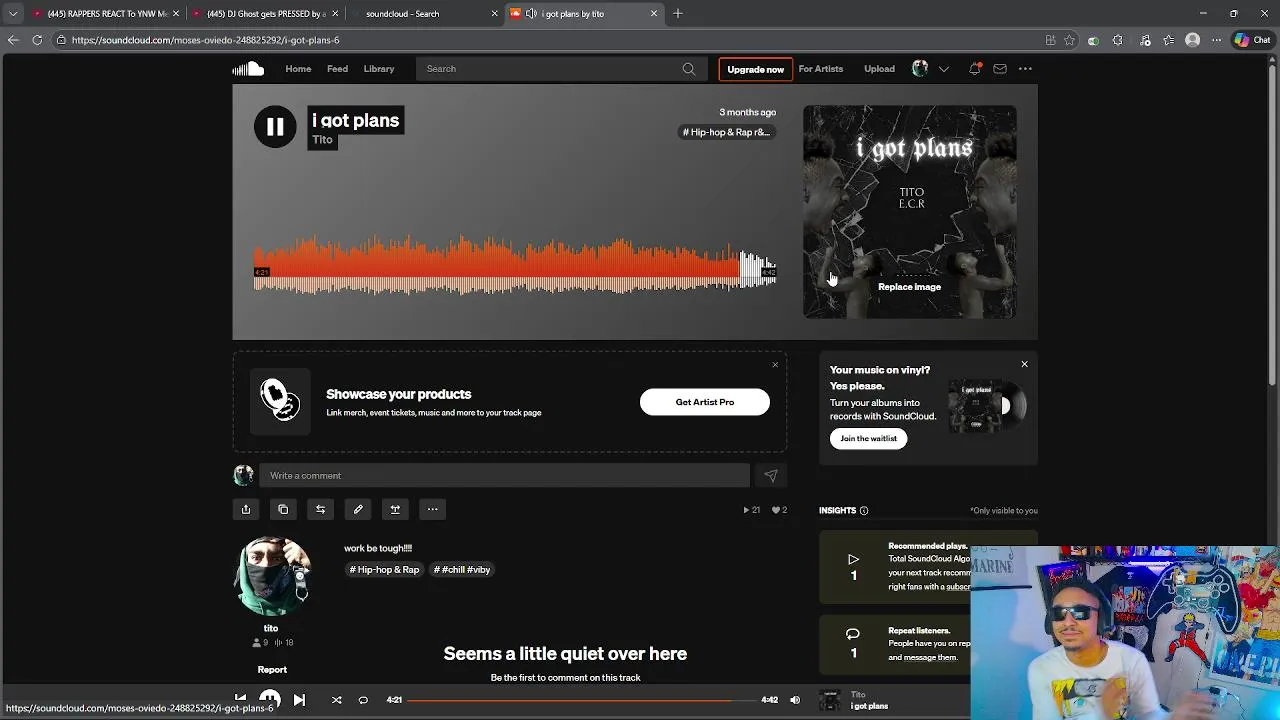Go to previous track in player bar
The image size is (1280, 720).
point(240,699)
